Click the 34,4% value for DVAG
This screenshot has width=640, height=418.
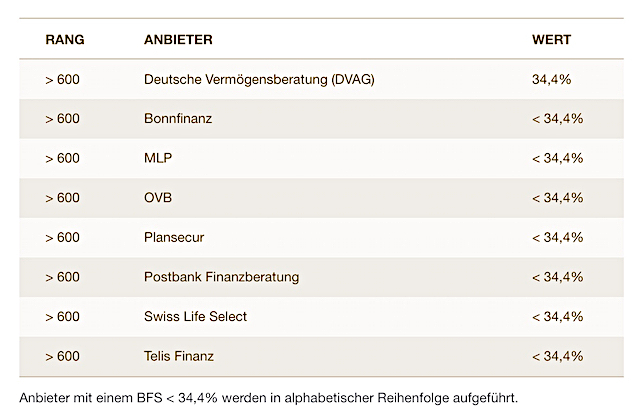point(551,79)
